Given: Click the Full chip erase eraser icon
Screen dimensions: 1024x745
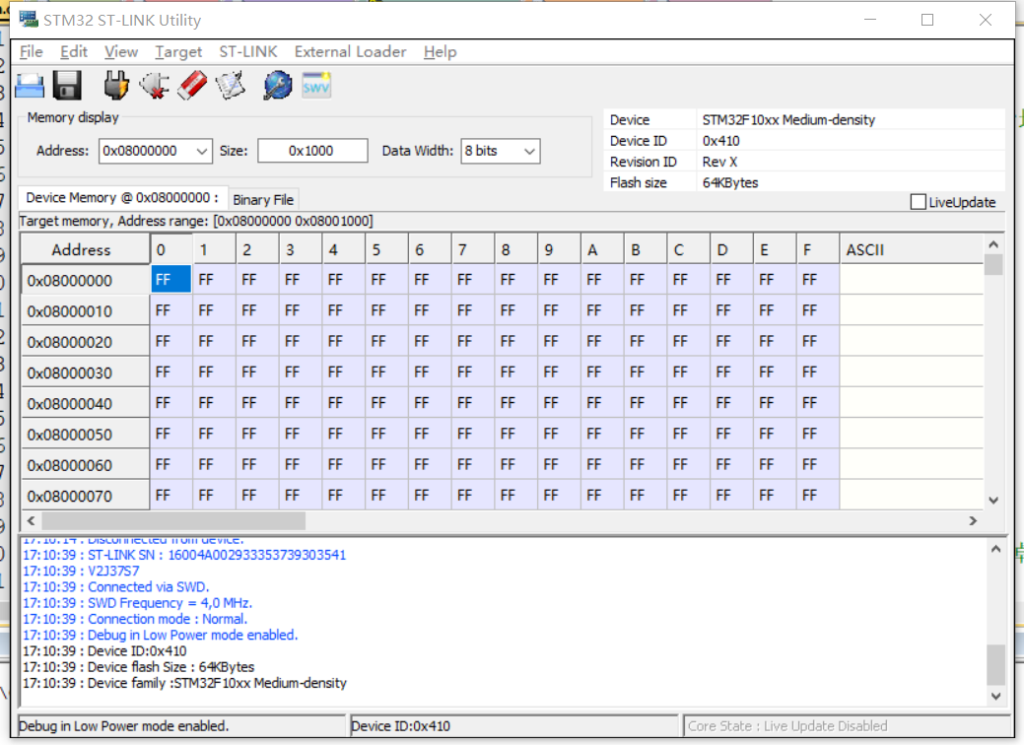Looking at the screenshot, I should point(192,86).
